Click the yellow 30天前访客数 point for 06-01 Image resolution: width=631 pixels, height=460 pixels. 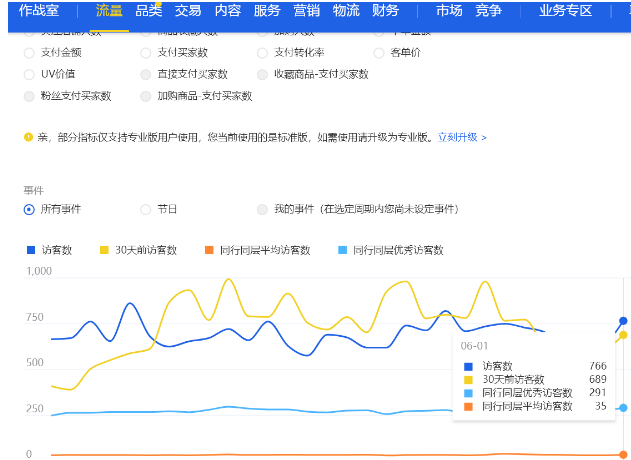click(623, 335)
